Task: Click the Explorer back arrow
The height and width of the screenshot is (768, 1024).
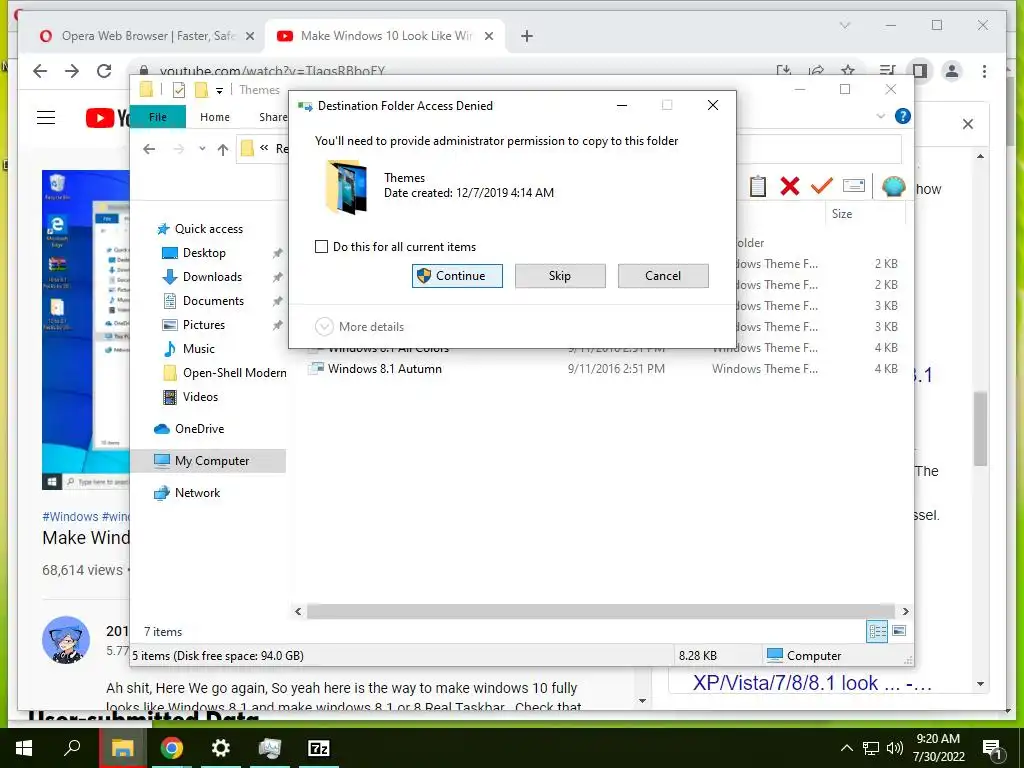Action: pos(149,149)
